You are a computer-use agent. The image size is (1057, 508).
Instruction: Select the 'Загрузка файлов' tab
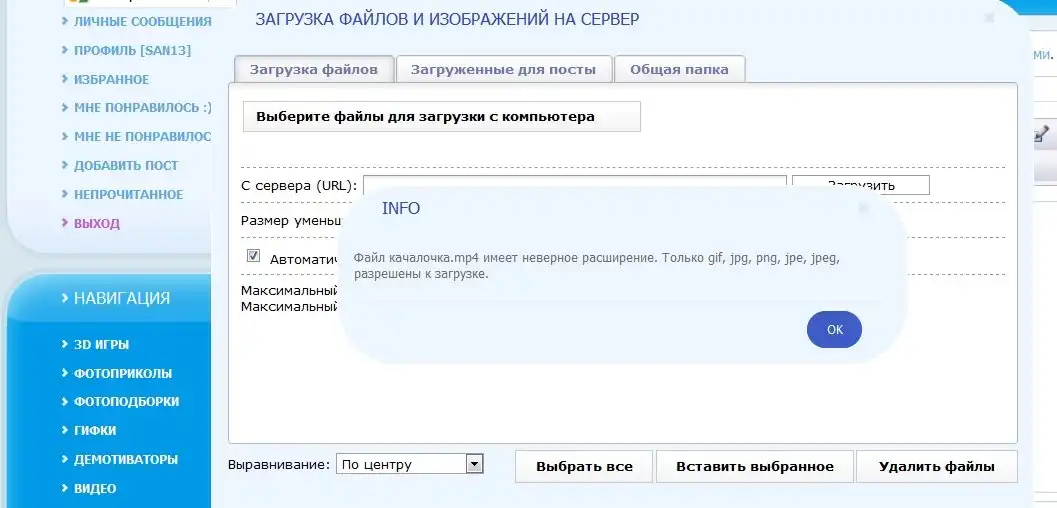pos(313,69)
